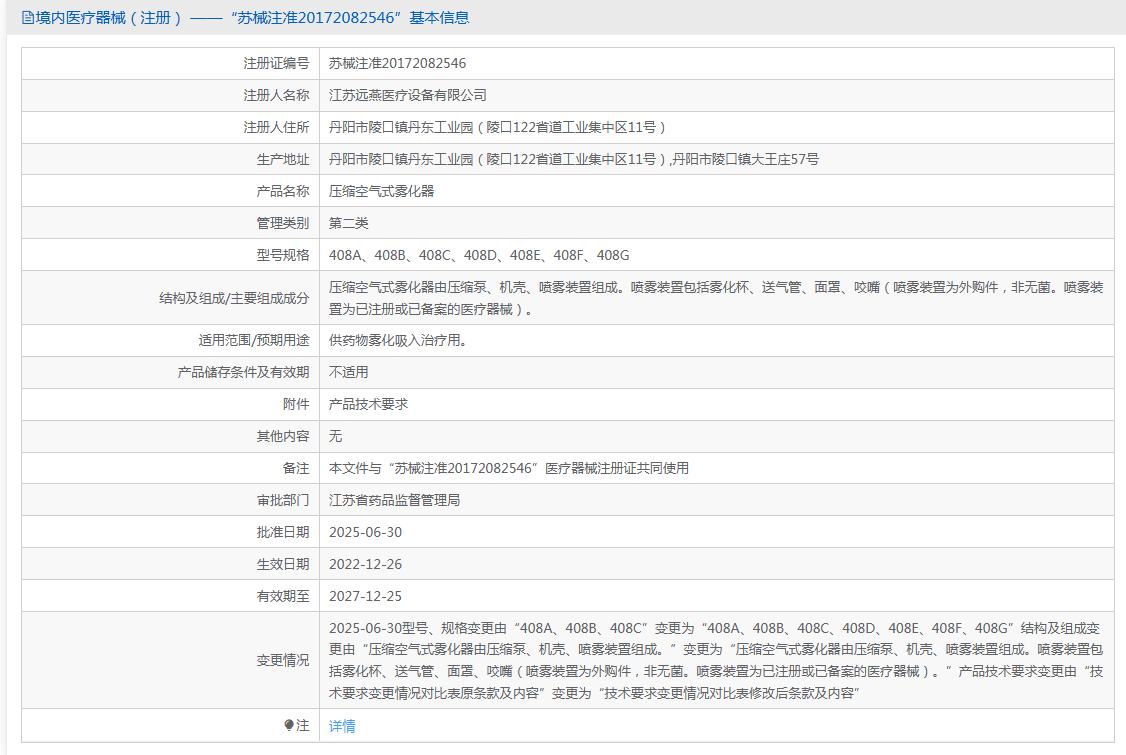Click the 备注 remark text
Viewport: 1126px width, 755px height.
point(508,468)
